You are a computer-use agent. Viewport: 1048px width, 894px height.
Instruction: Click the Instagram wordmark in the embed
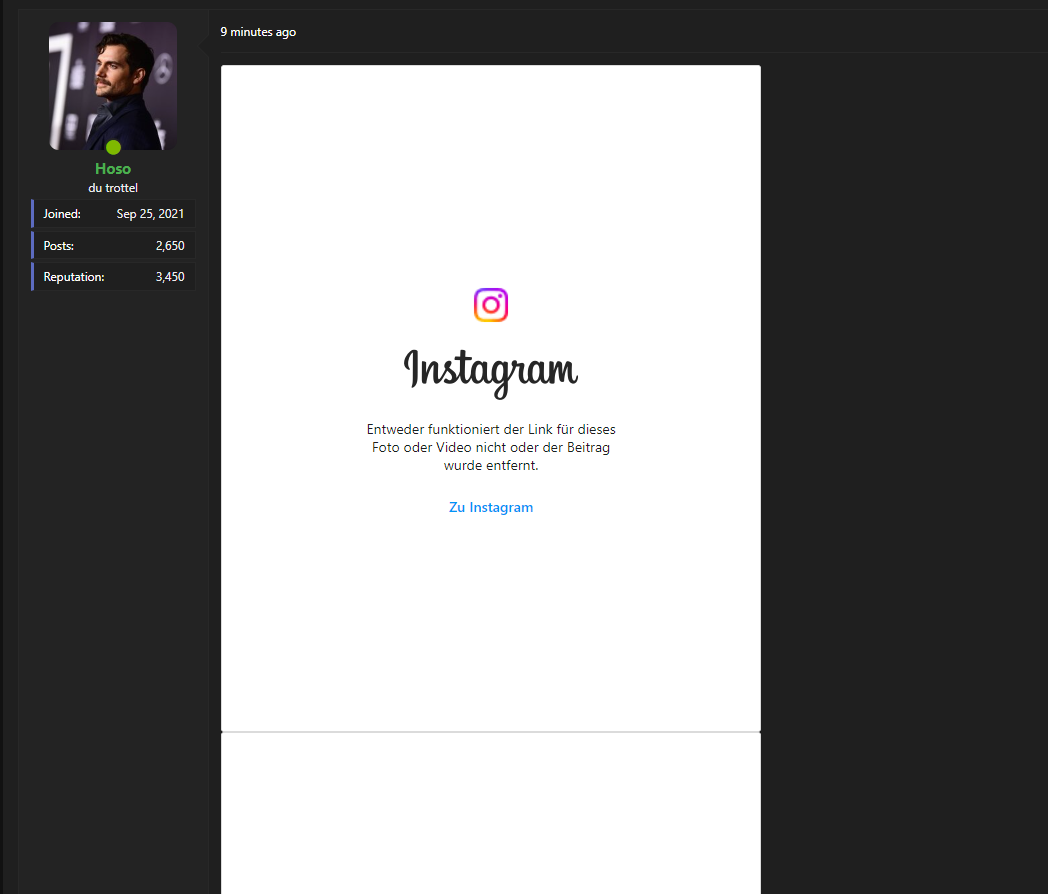tap(491, 373)
